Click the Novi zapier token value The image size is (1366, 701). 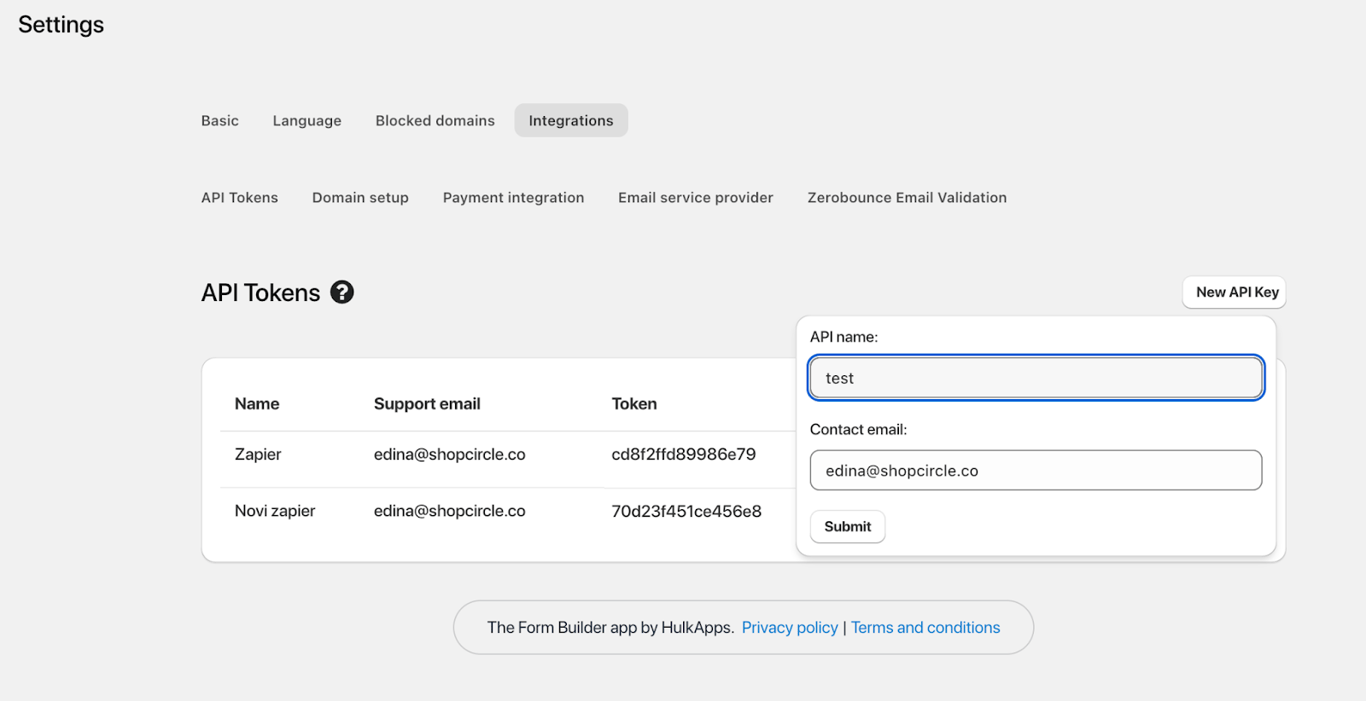pyautogui.click(x=686, y=511)
